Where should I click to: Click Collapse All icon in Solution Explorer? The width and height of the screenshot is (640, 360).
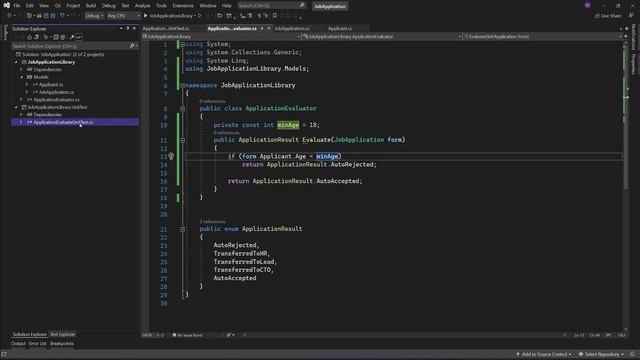56,37
